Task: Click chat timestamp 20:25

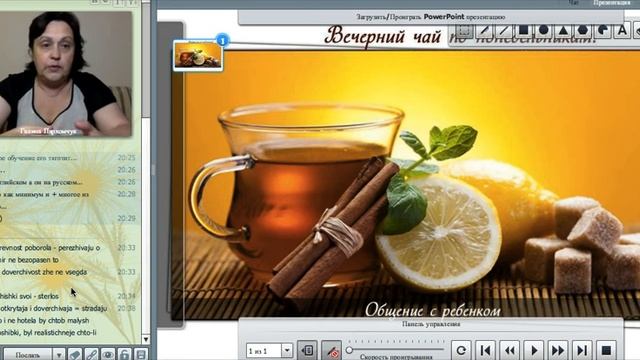Action: point(126,158)
